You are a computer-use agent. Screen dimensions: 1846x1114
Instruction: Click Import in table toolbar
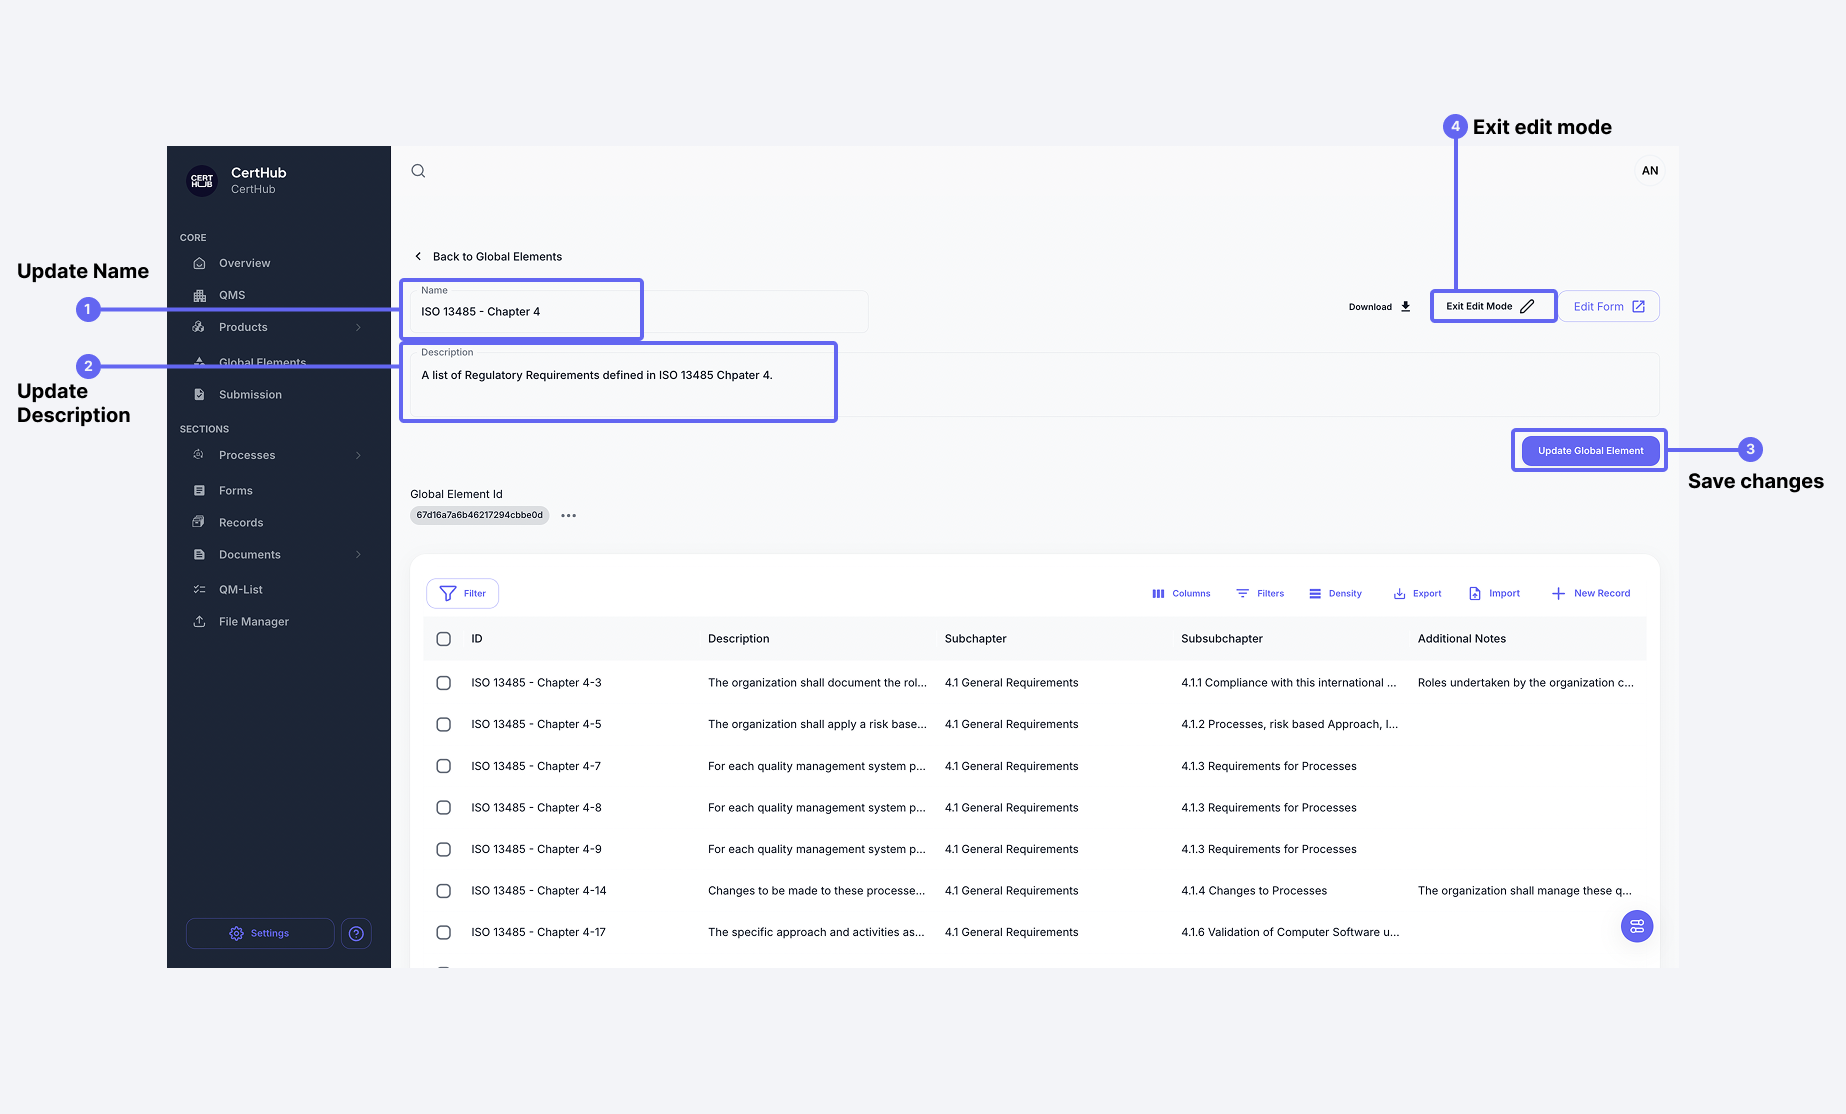point(1494,594)
